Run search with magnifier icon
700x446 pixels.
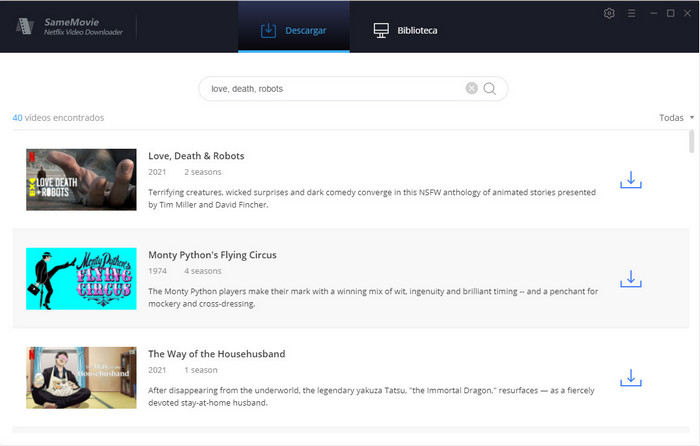click(x=490, y=88)
